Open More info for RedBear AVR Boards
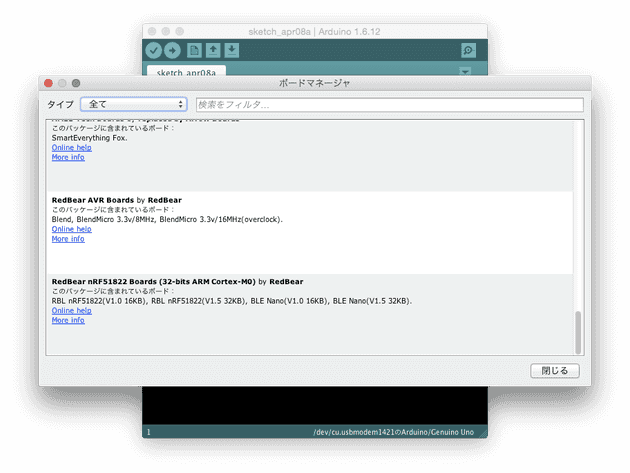Screen dimensions: 630x473 (68, 239)
